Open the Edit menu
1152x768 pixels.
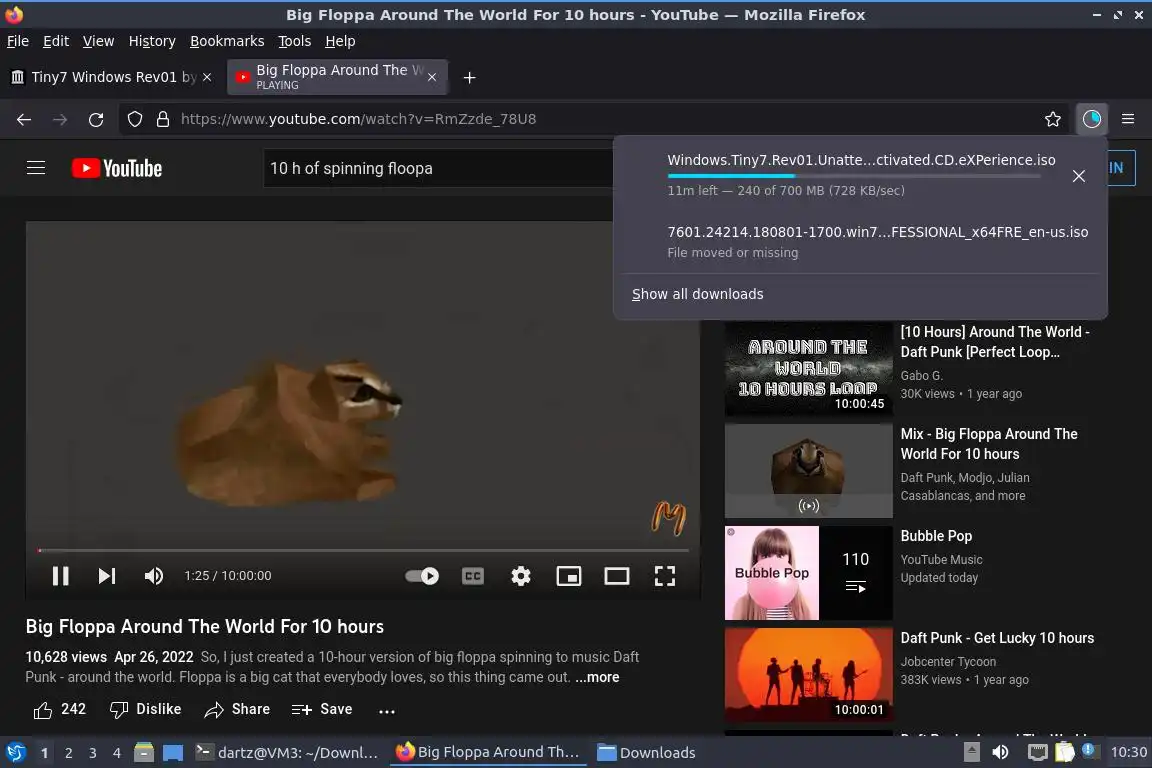coord(56,41)
